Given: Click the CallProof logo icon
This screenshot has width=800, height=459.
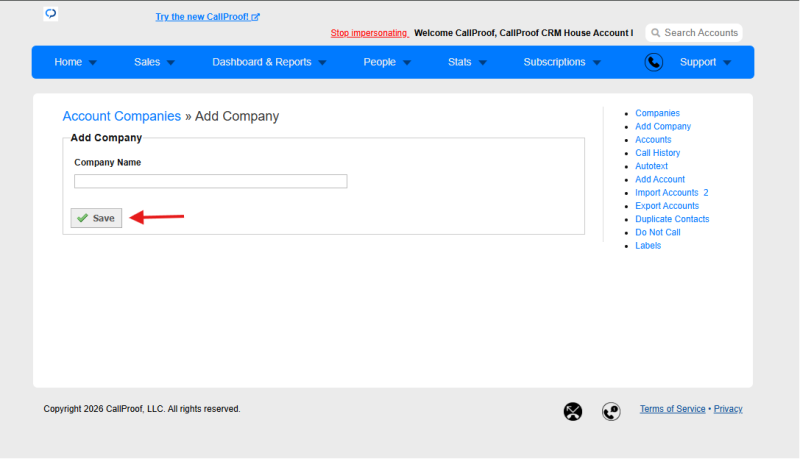Looking at the screenshot, I should pyautogui.click(x=51, y=14).
